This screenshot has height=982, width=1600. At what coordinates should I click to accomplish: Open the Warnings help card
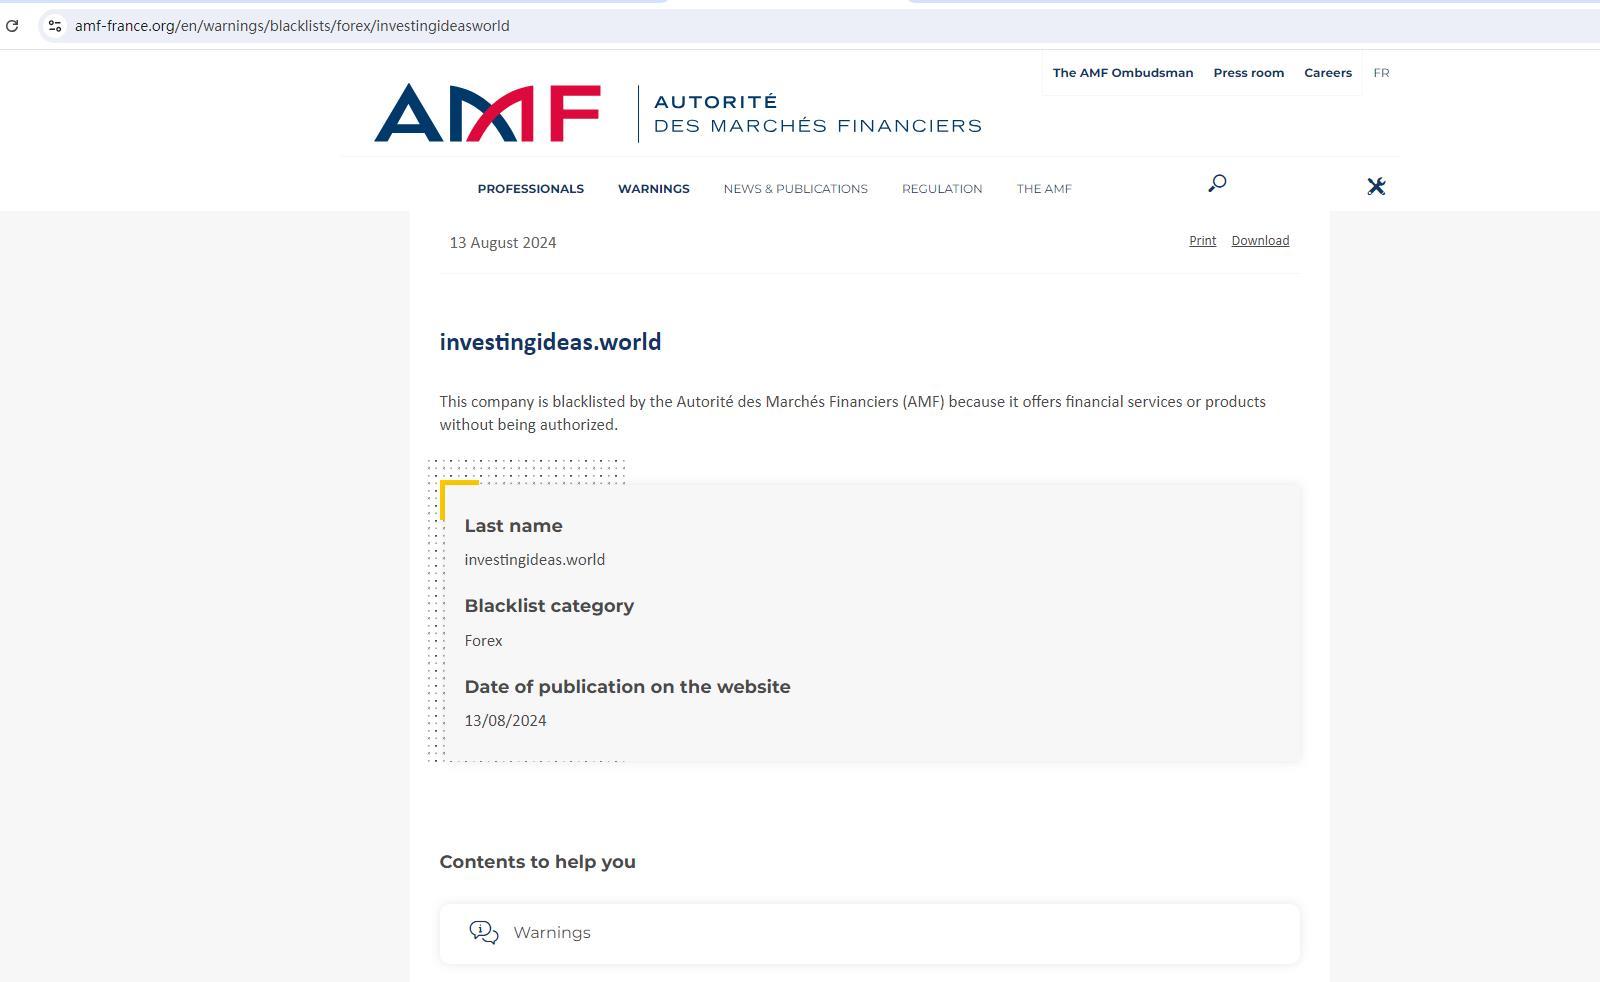click(868, 933)
